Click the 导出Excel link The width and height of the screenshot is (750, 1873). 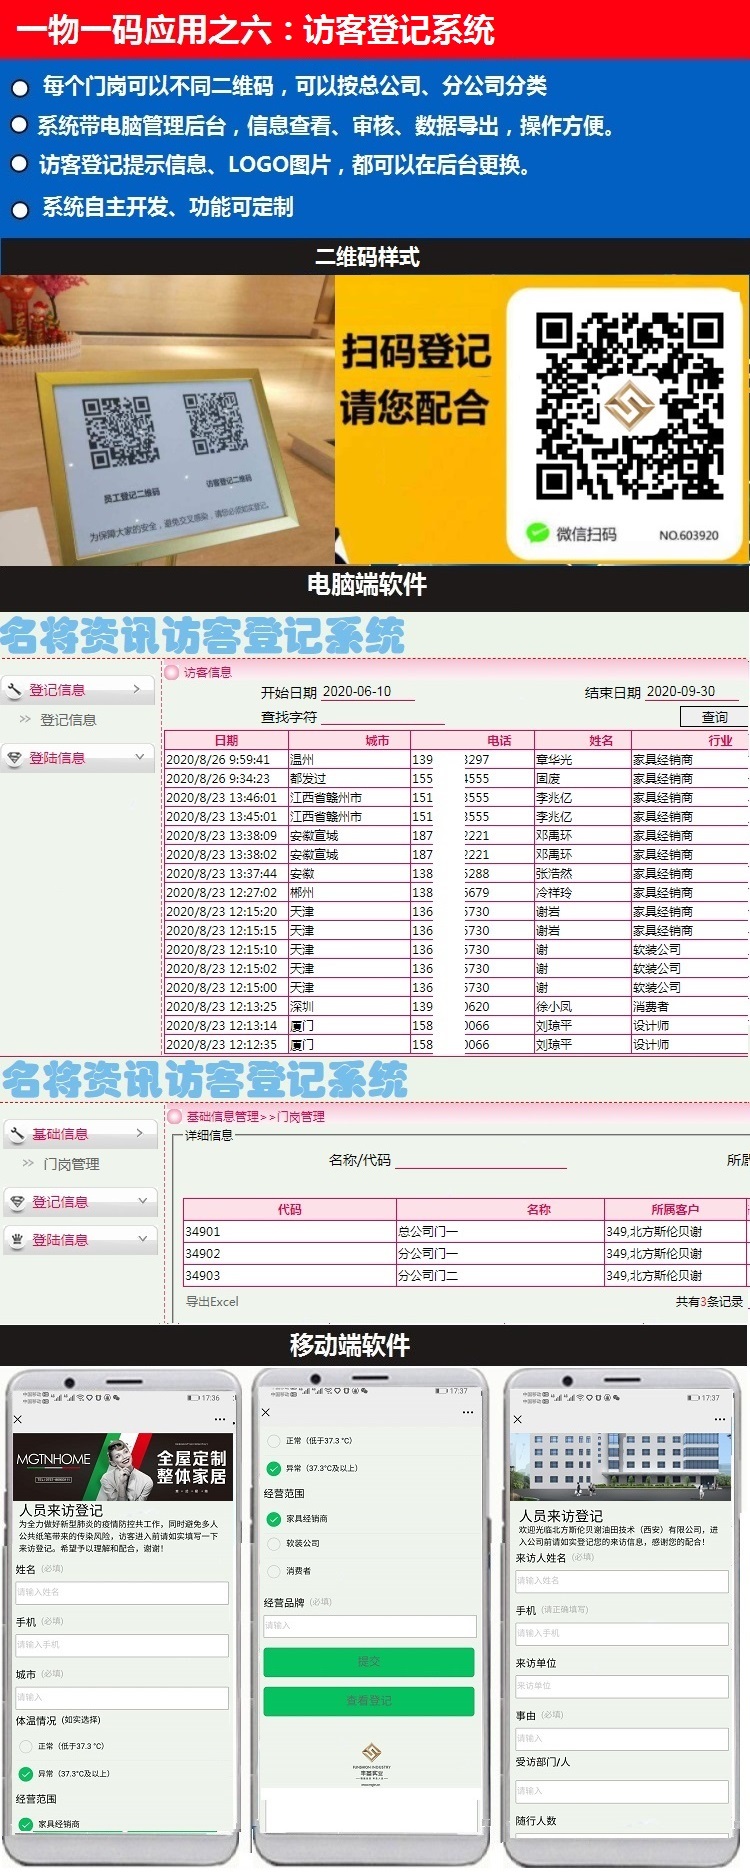212,1301
